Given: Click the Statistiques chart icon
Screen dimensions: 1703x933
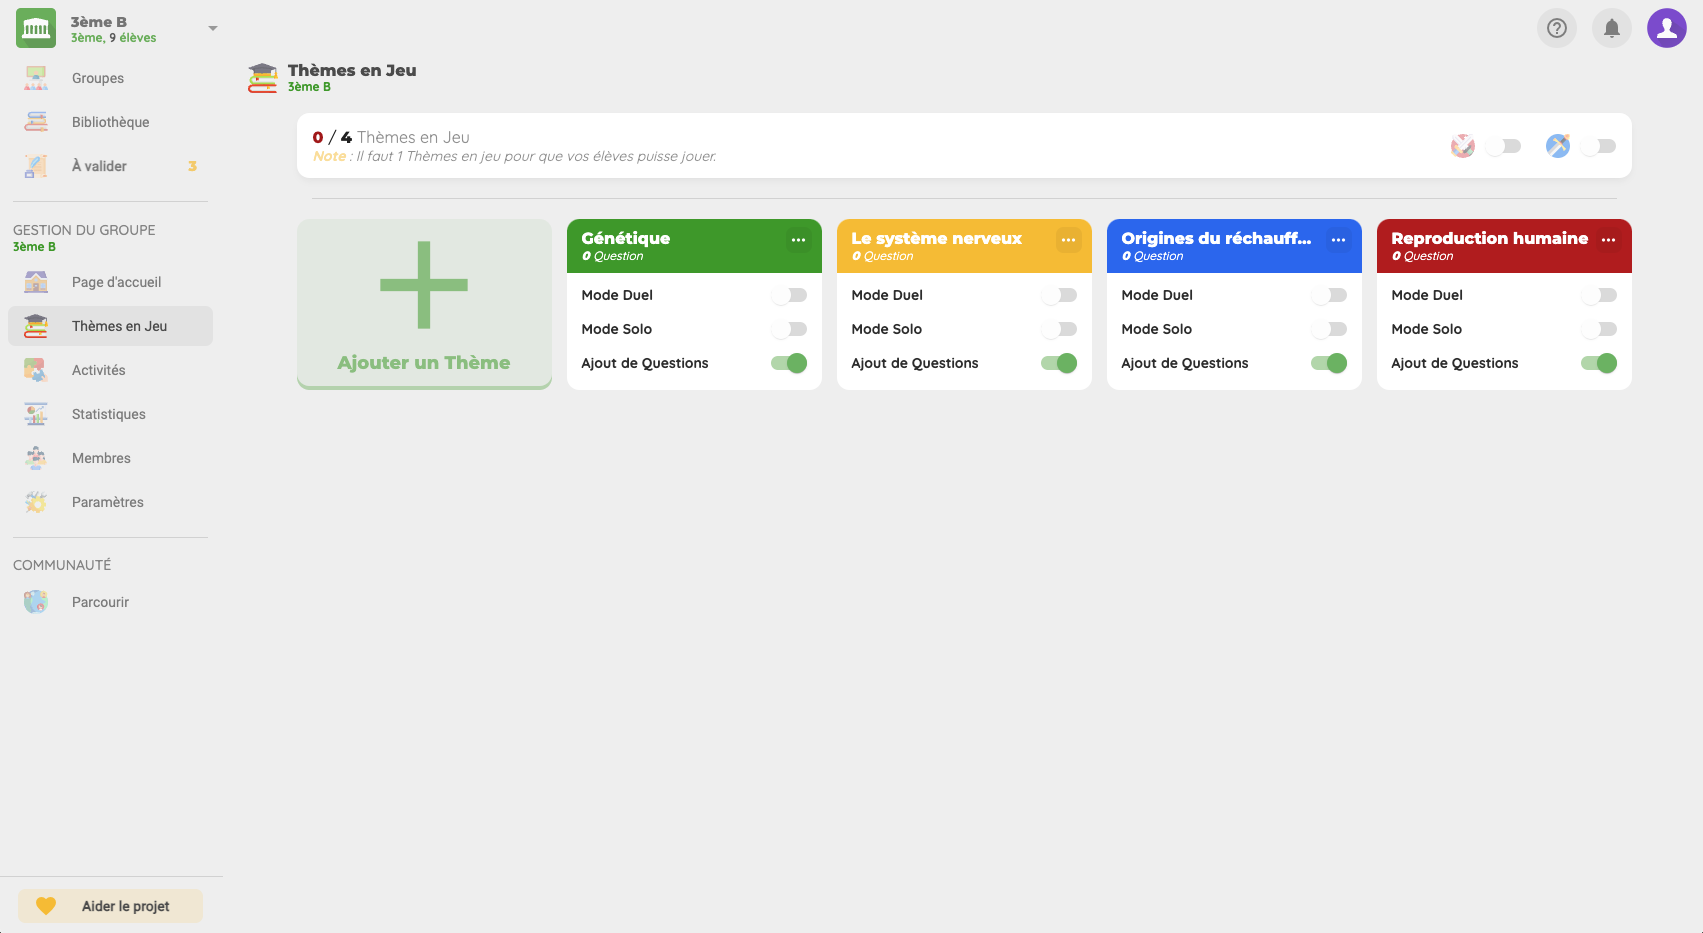Looking at the screenshot, I should click(x=36, y=414).
